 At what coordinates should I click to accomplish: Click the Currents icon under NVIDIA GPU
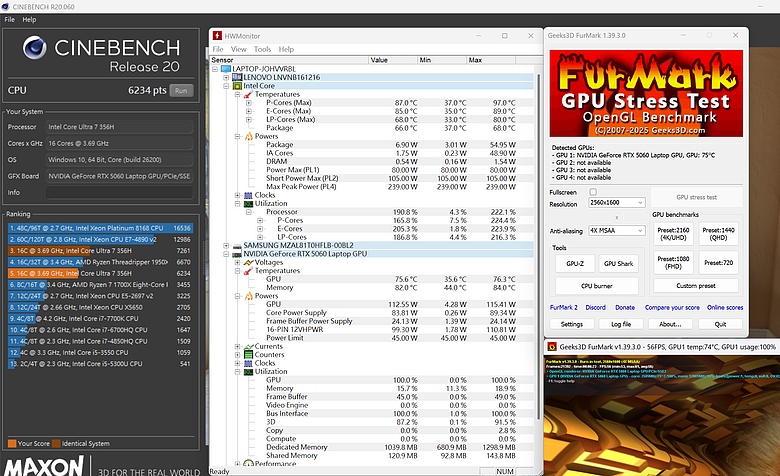pyautogui.click(x=248, y=346)
